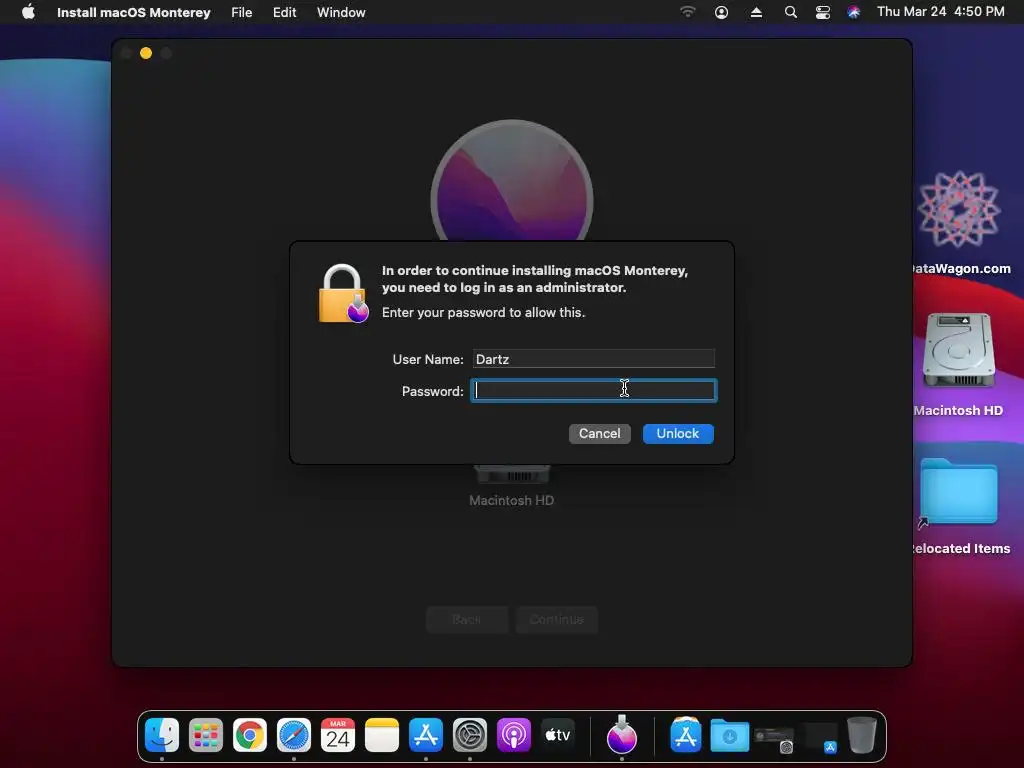Open the user account menu bar icon
Image resolution: width=1024 pixels, height=768 pixels.
point(721,12)
